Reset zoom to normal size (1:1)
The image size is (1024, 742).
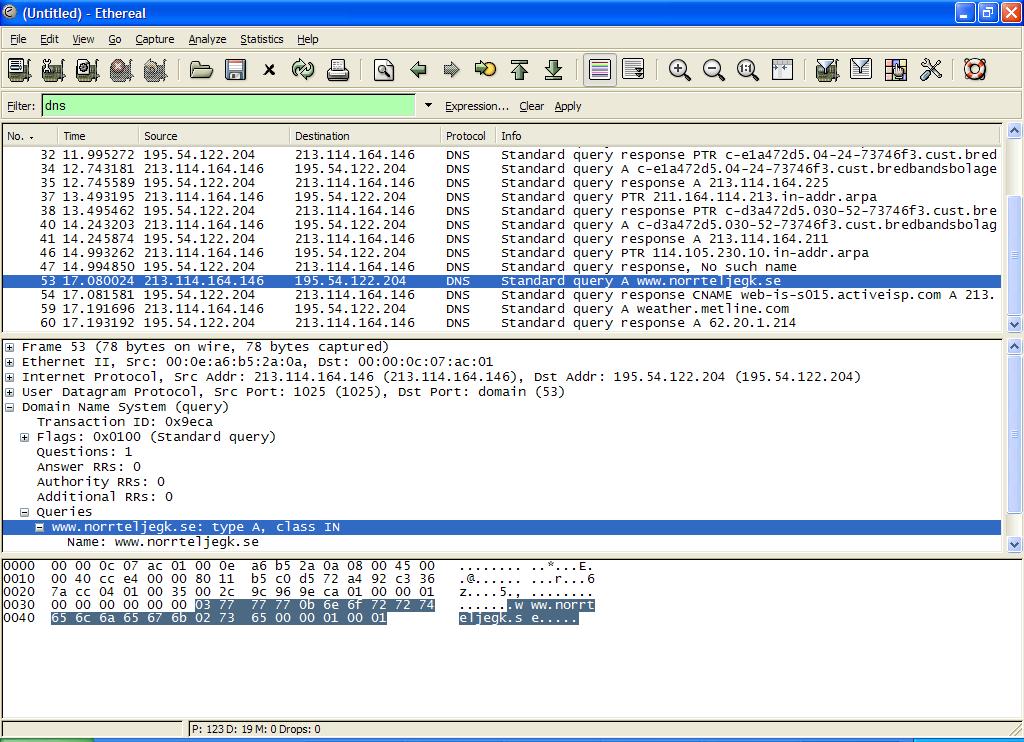pyautogui.click(x=748, y=69)
